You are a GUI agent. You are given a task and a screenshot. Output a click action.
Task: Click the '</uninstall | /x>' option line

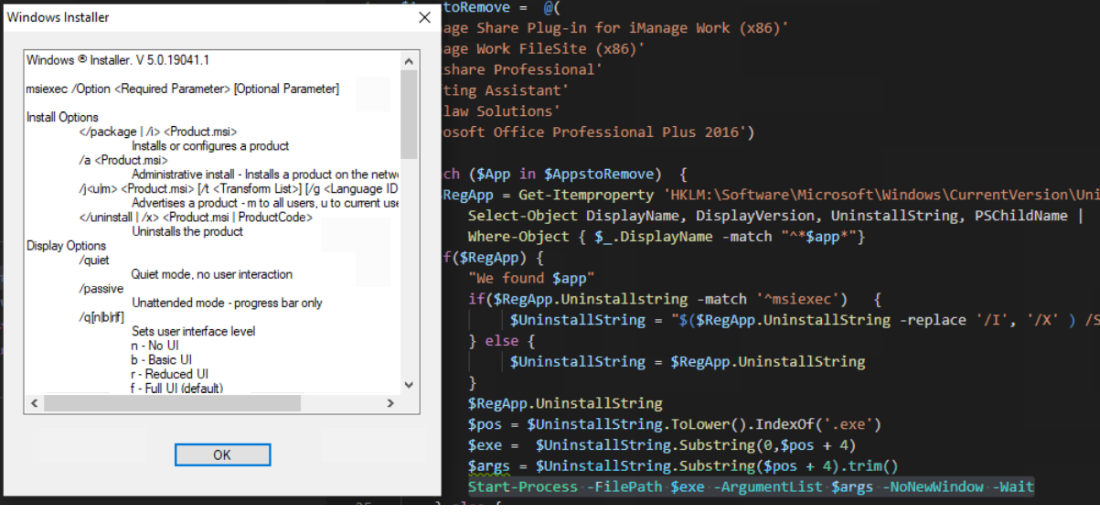(196, 218)
